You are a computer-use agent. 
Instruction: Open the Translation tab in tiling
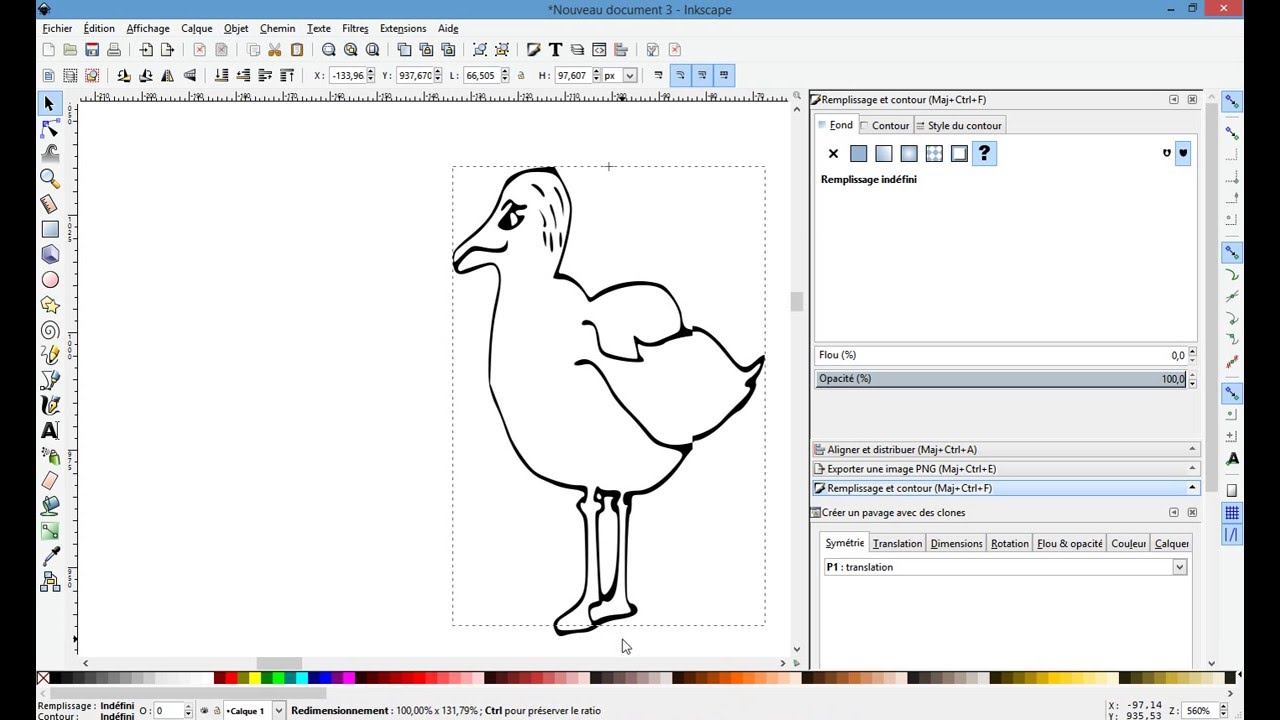point(897,544)
